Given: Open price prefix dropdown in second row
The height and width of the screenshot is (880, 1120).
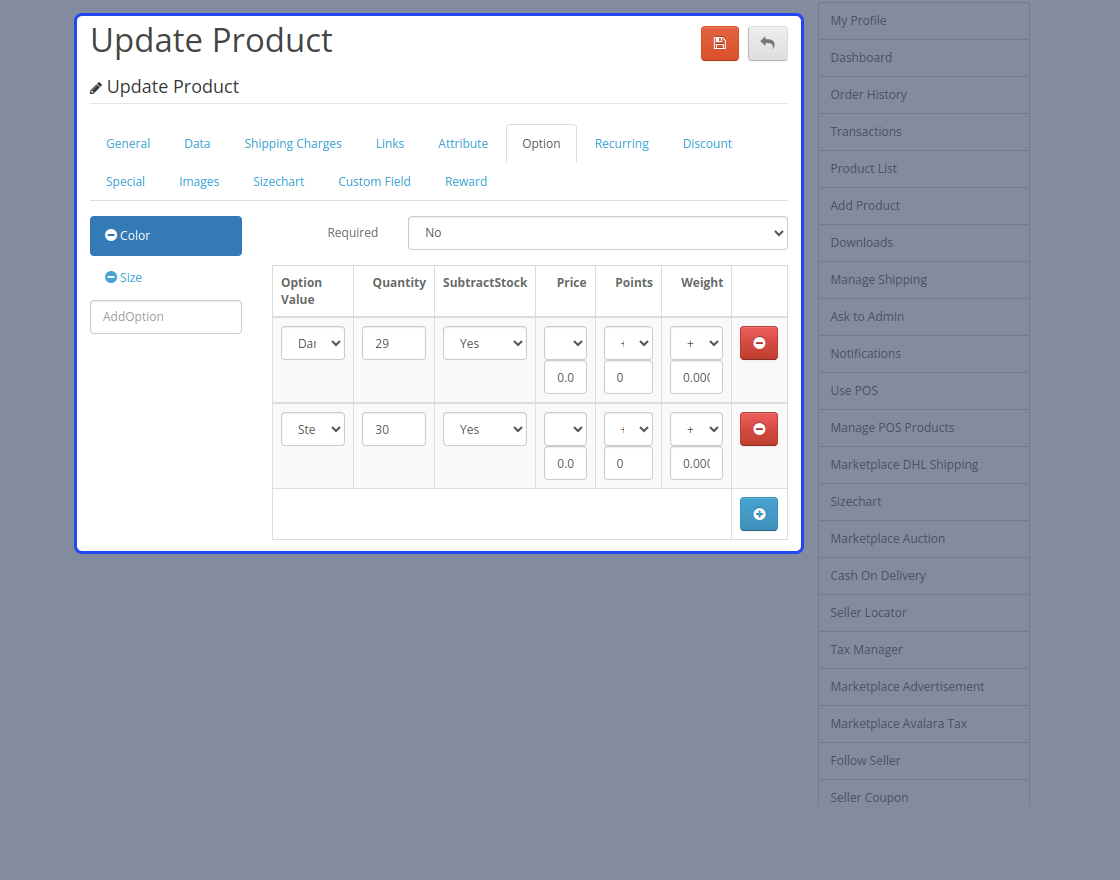Looking at the screenshot, I should 565,429.
